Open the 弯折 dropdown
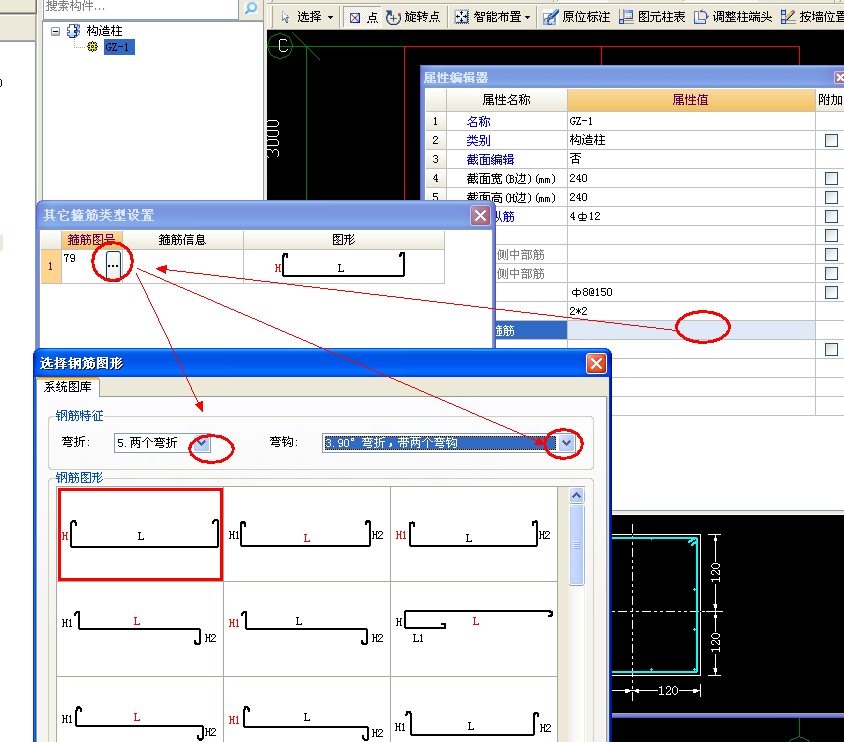Viewport: 844px width, 742px height. point(201,443)
